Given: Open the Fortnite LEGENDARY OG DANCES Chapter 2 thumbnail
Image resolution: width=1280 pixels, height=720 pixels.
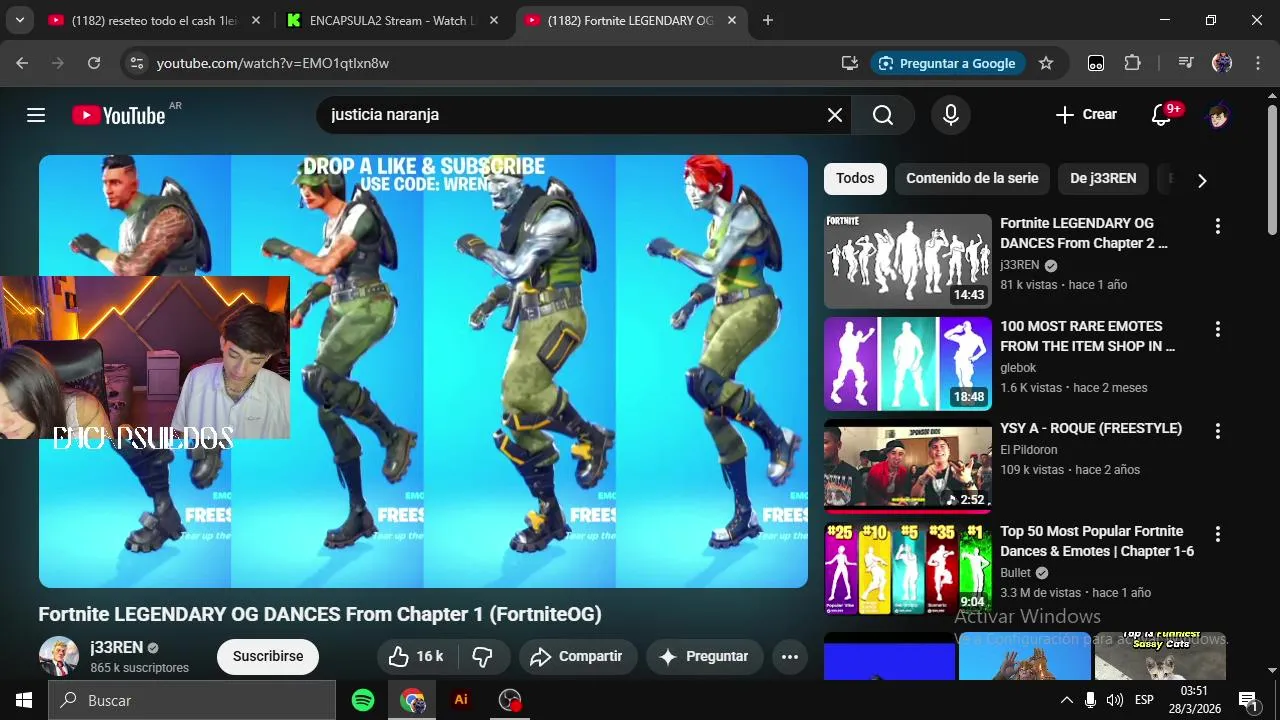Looking at the screenshot, I should 908,261.
